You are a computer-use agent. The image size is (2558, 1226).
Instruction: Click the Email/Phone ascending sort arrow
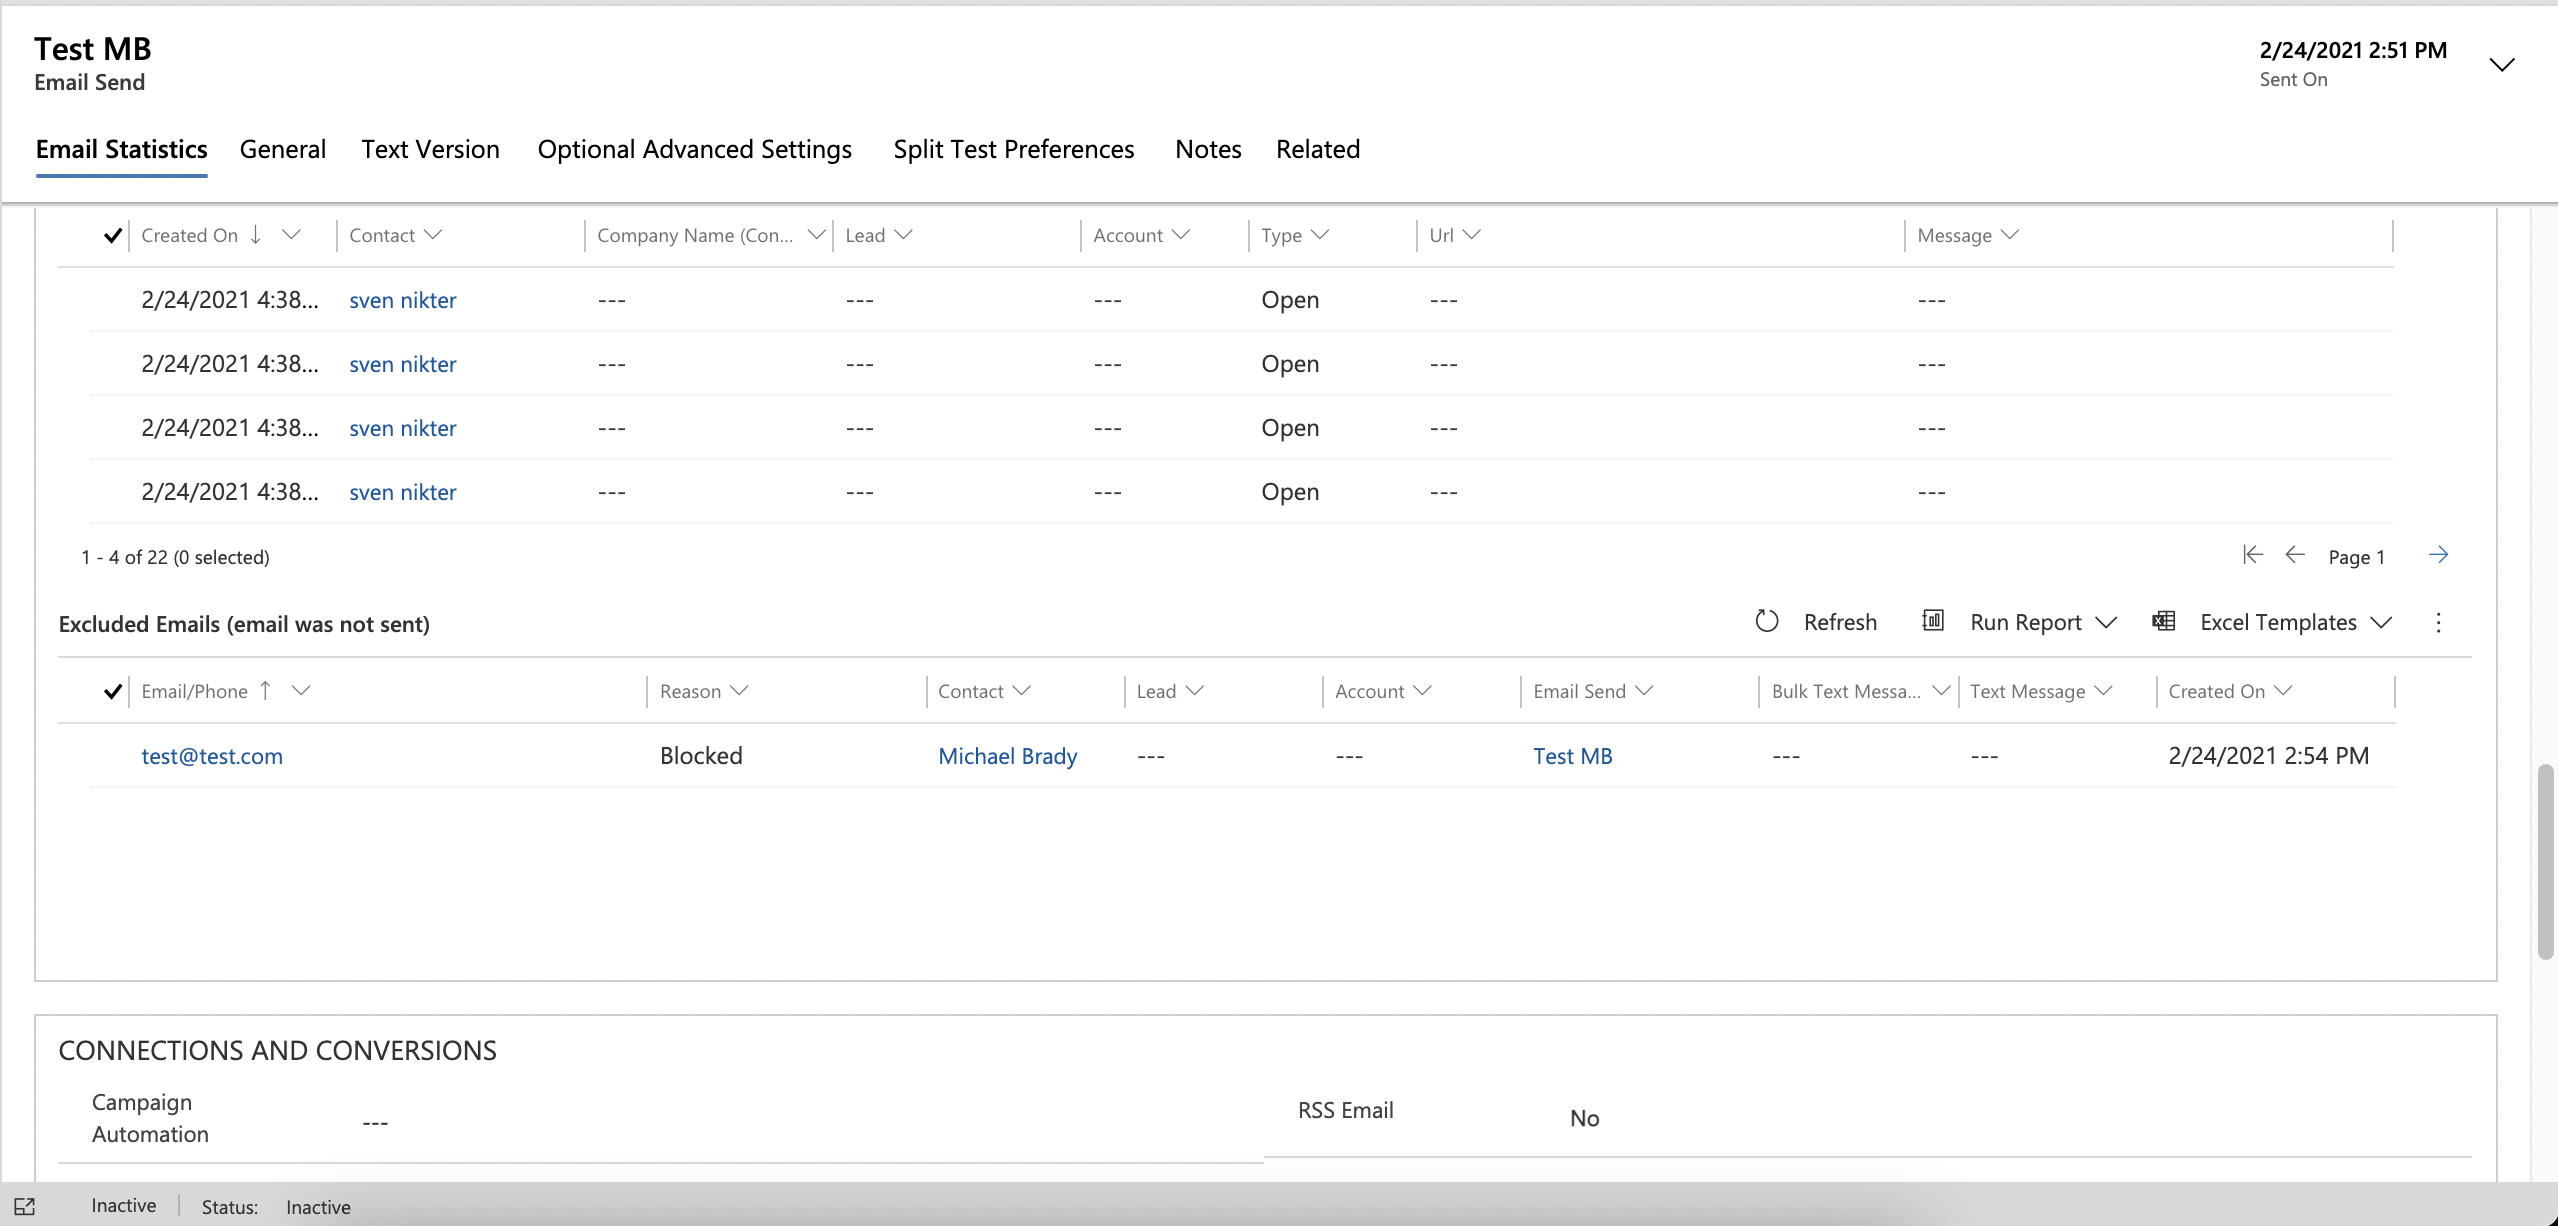click(x=265, y=691)
